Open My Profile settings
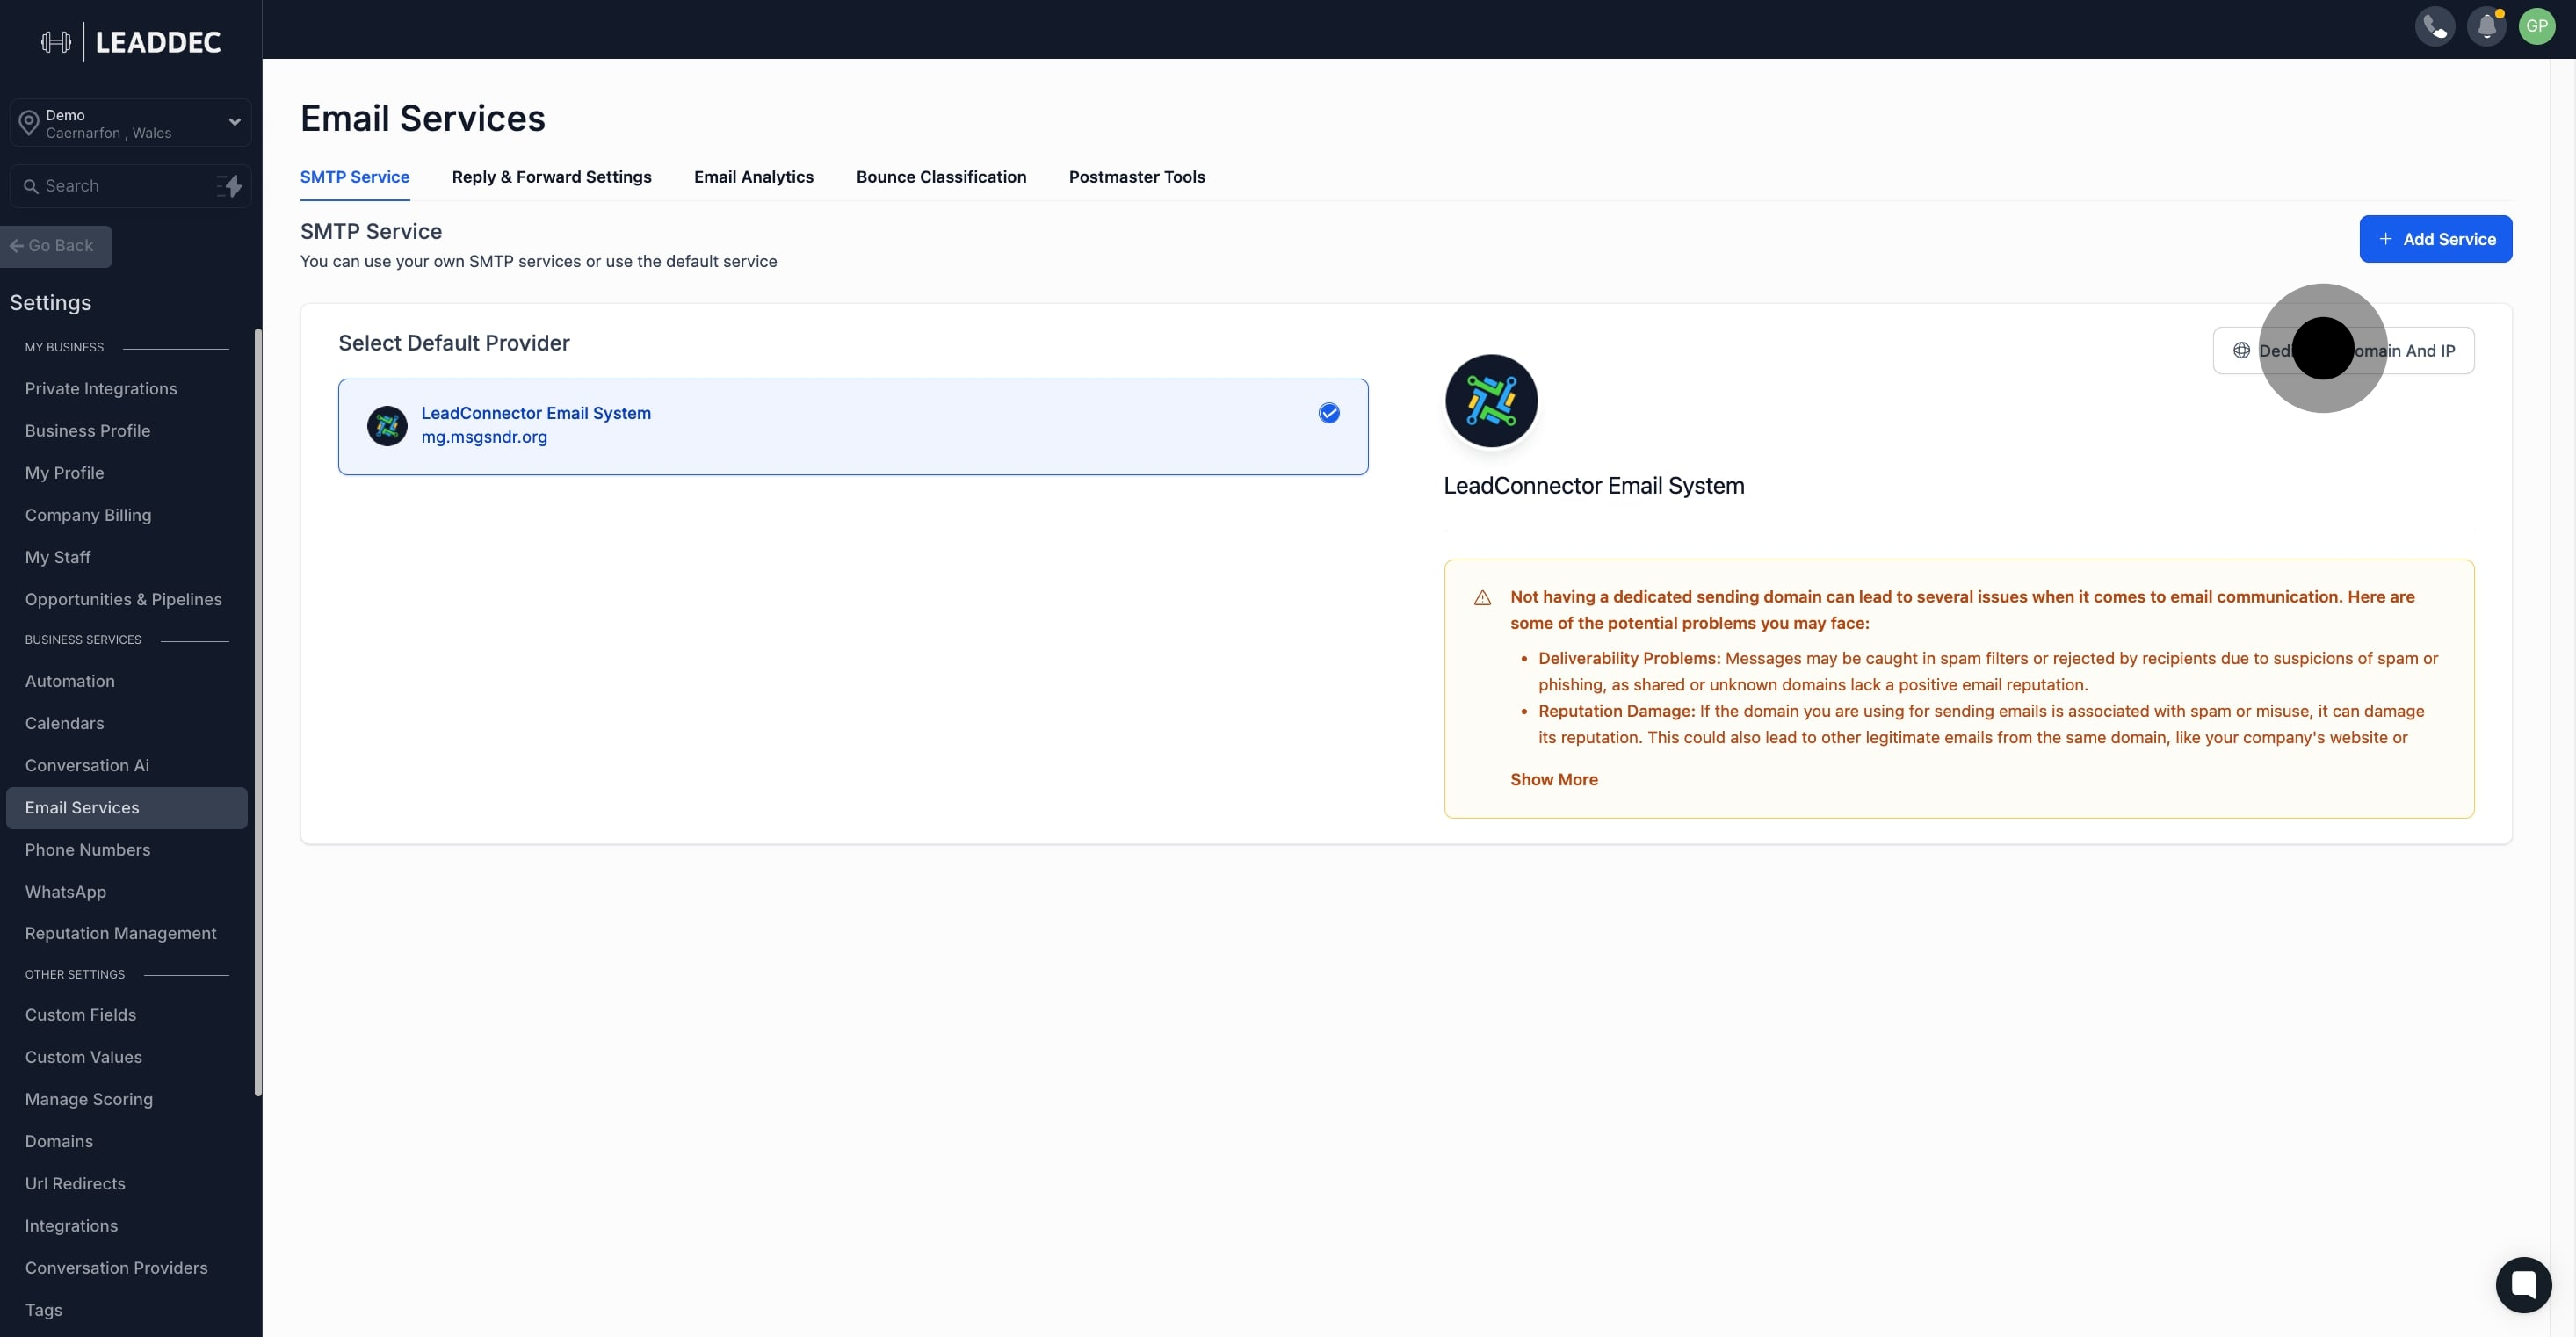 tap(64, 473)
